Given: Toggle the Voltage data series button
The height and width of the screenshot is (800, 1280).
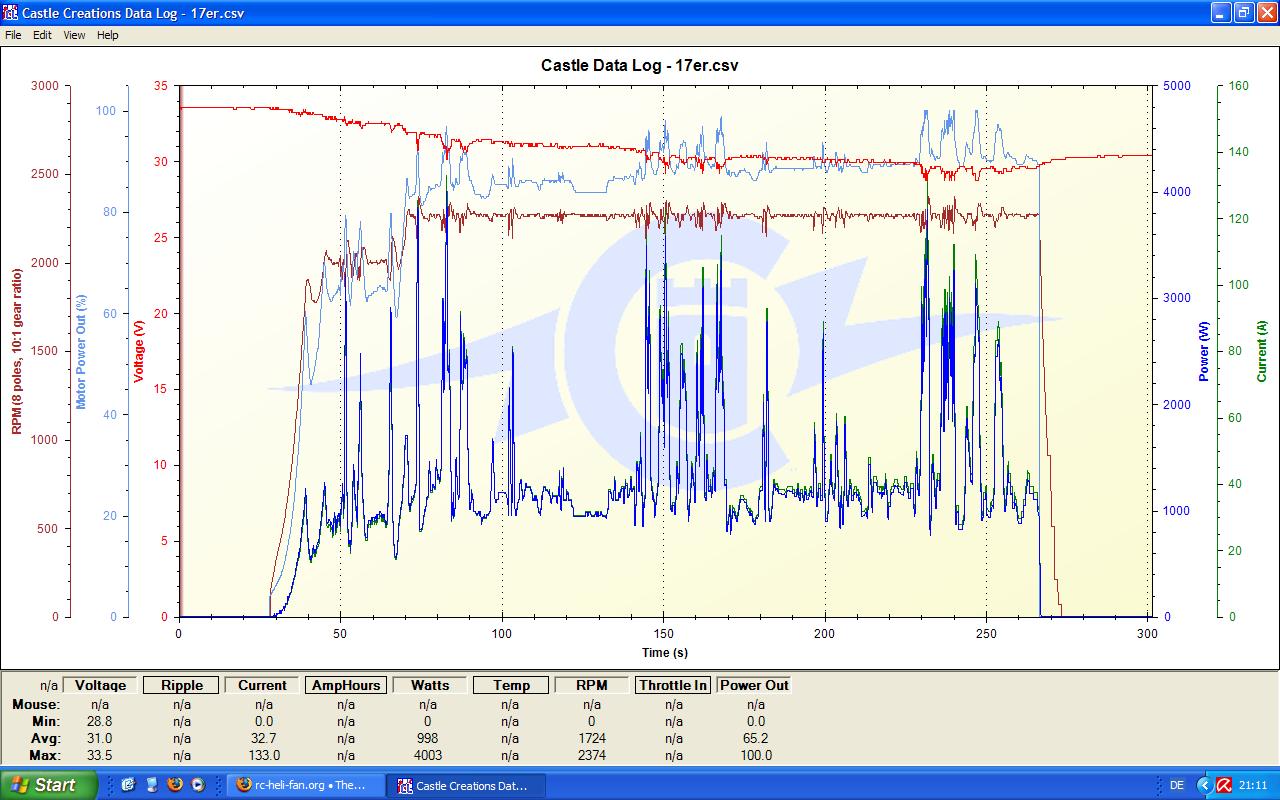Looking at the screenshot, I should [100, 685].
